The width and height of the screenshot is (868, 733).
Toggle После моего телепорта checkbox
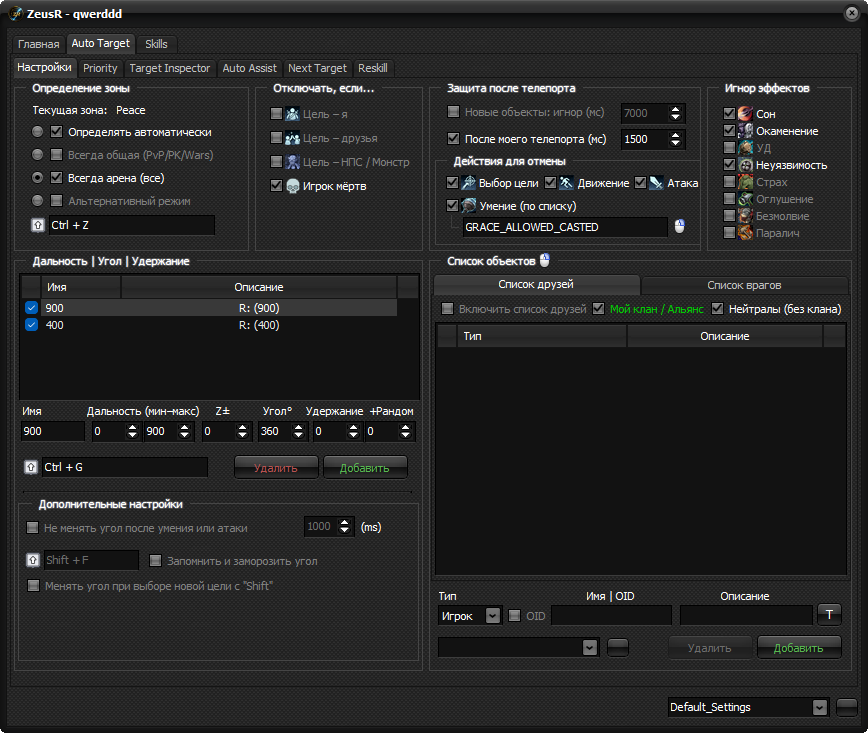pos(453,138)
